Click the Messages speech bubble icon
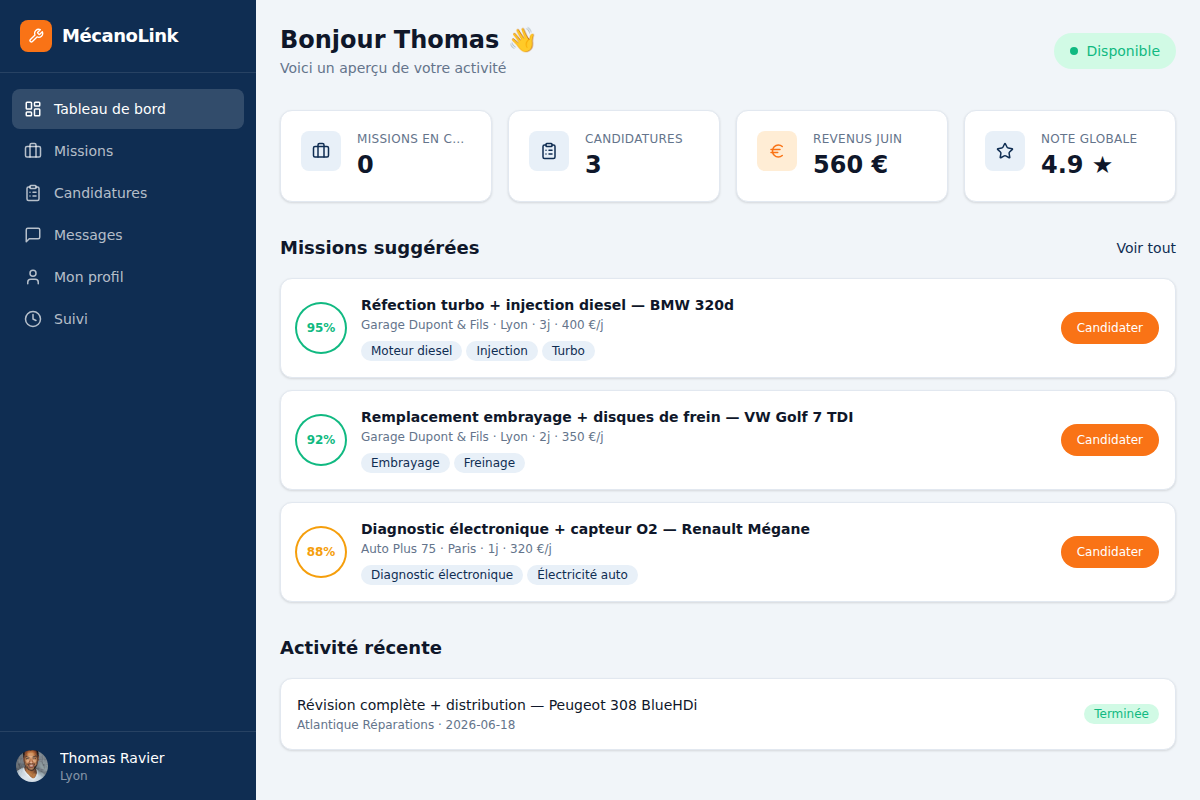Viewport: 1200px width, 800px height. 33,235
